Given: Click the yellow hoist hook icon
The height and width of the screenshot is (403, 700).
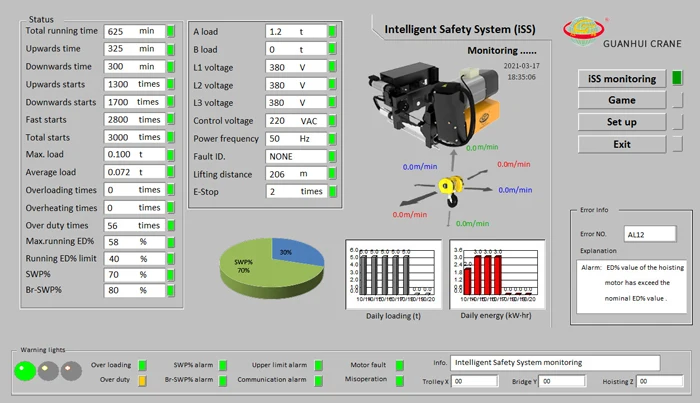Looking at the screenshot, I should [x=451, y=190].
